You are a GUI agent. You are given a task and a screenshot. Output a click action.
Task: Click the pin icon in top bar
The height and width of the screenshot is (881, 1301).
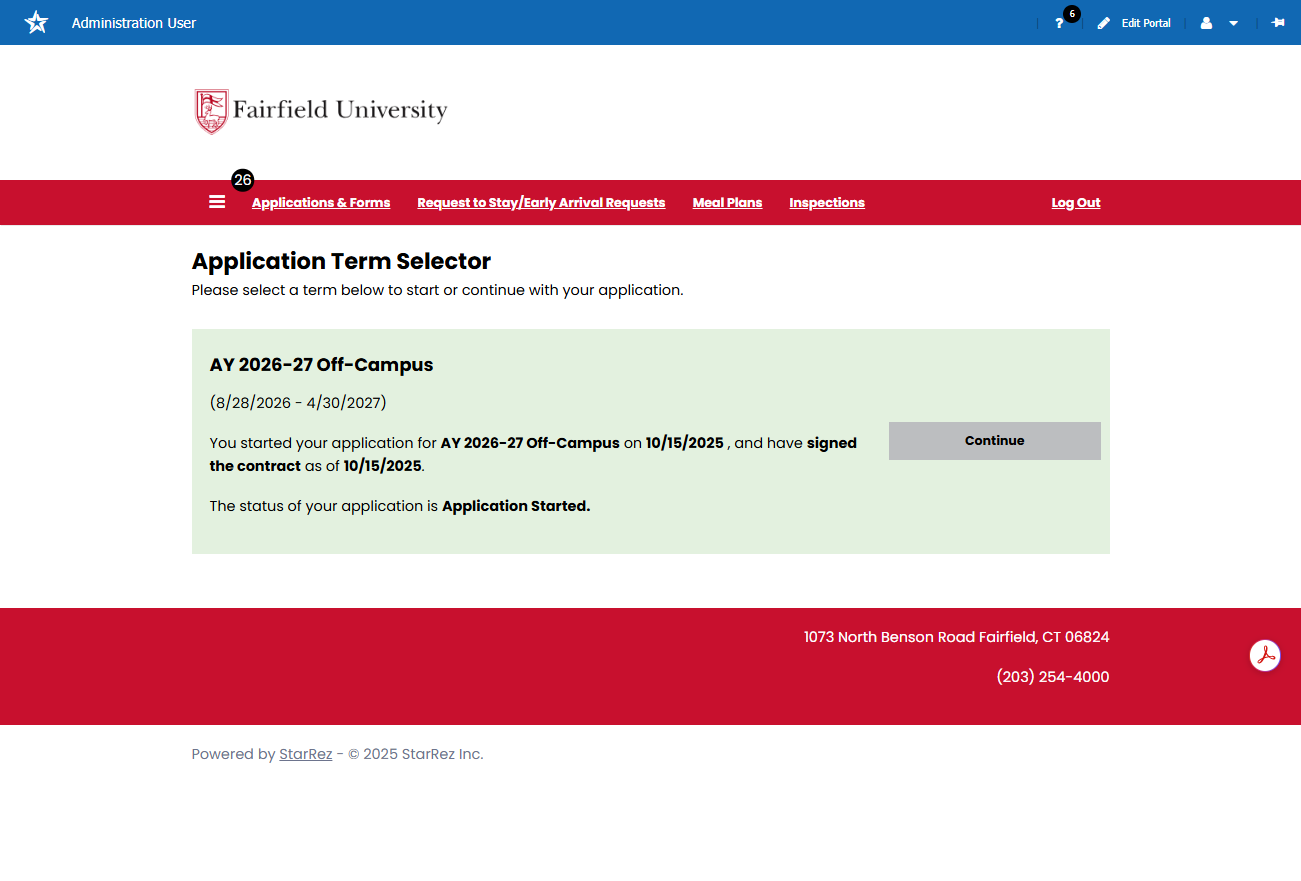click(1278, 22)
